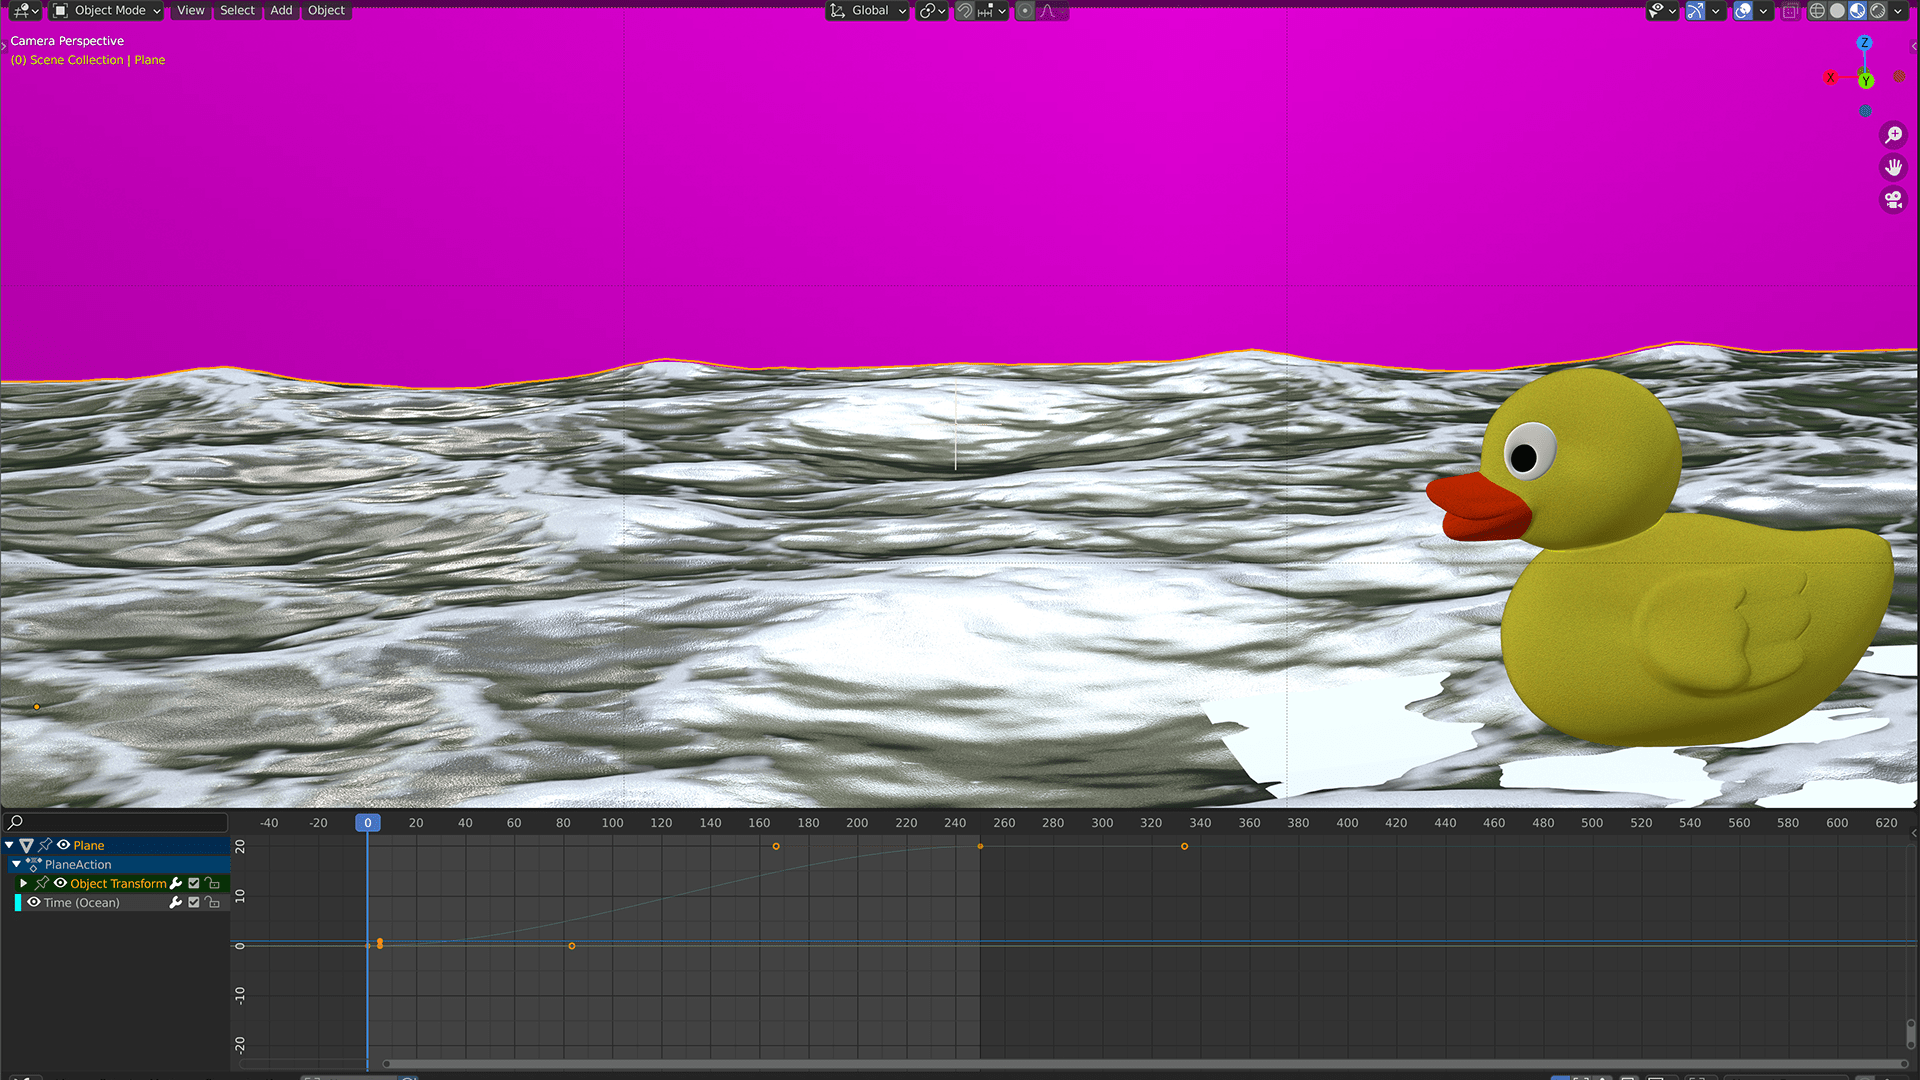Lock the Time (Ocean) channel
This screenshot has height=1080, width=1920.
pos(212,902)
